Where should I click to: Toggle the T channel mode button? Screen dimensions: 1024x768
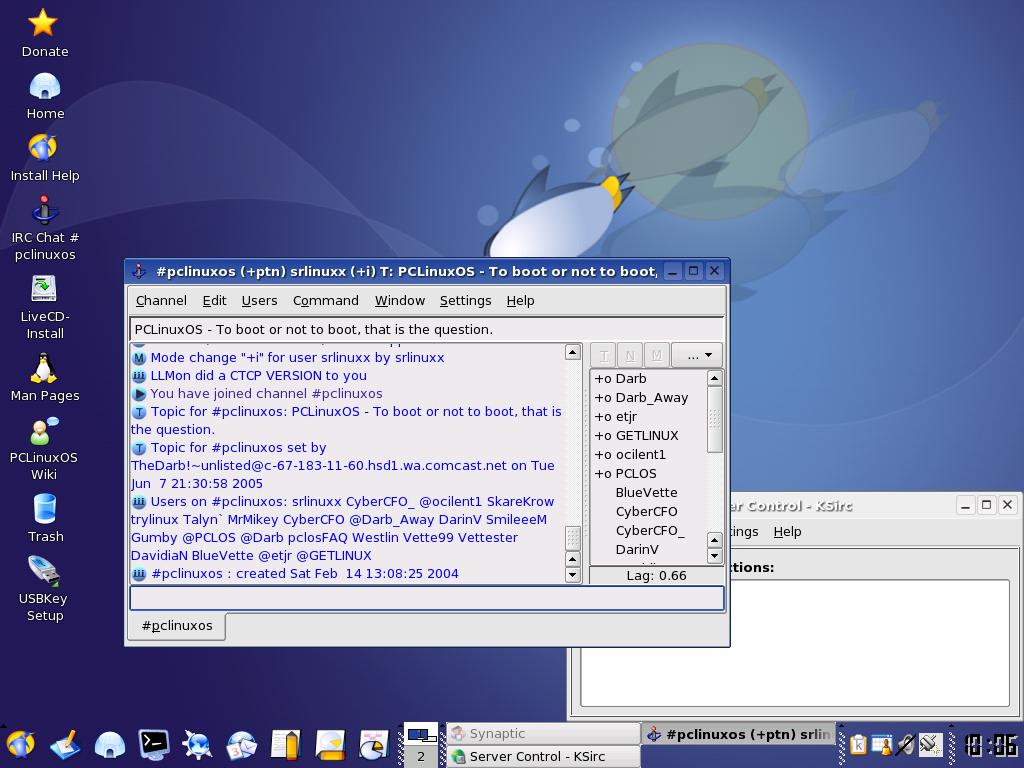pyautogui.click(x=603, y=355)
